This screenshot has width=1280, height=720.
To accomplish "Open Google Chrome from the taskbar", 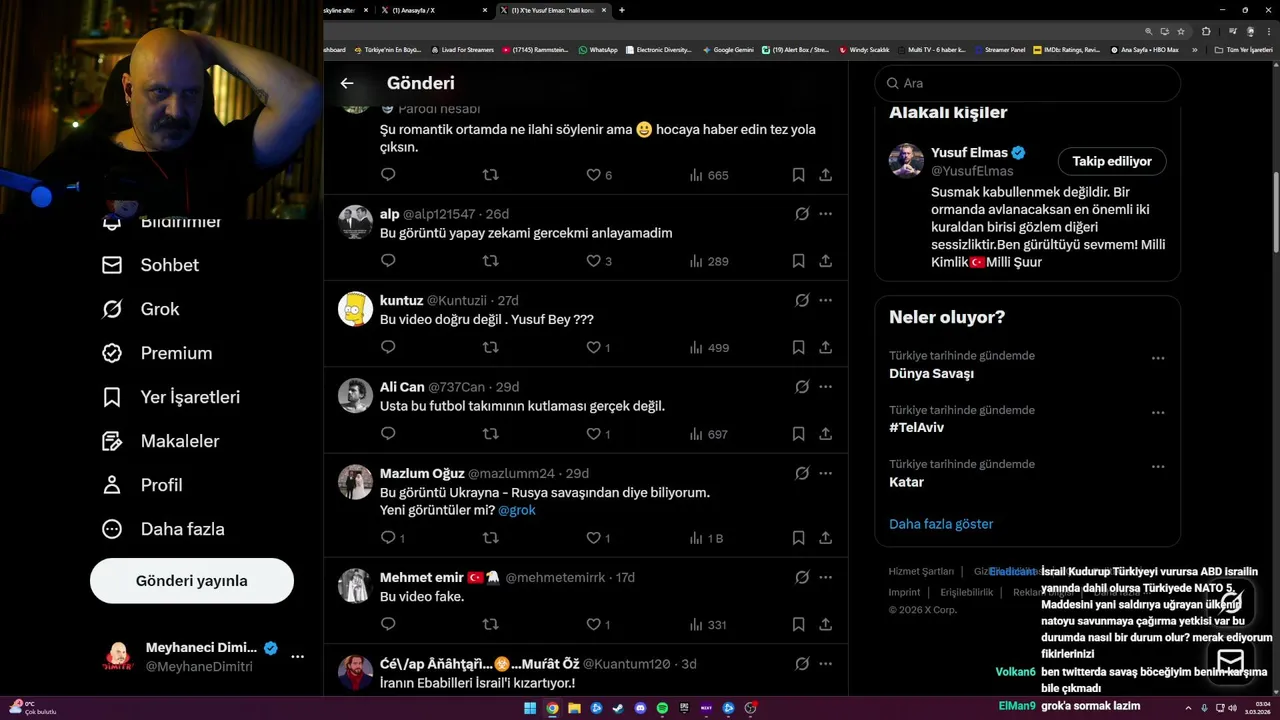I will 552,708.
